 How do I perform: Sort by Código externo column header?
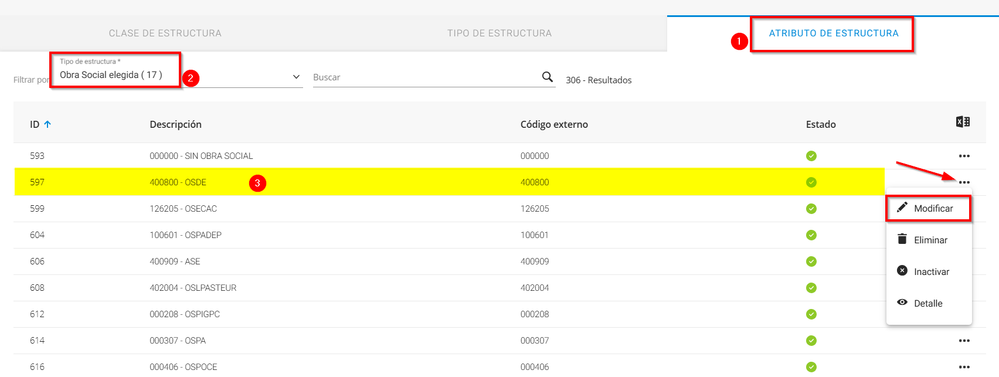tap(554, 125)
